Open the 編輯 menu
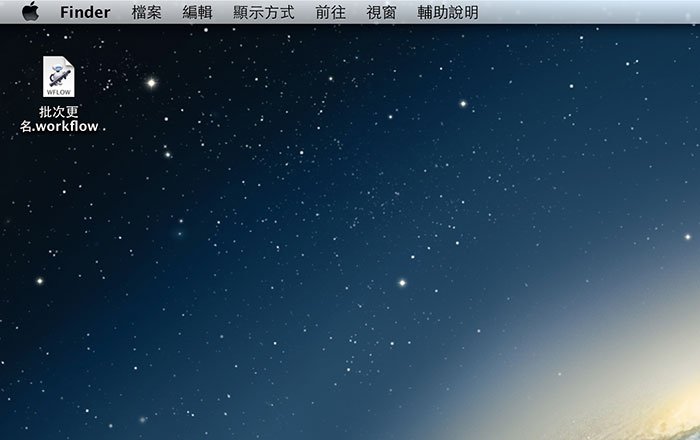Image resolution: width=700 pixels, height=440 pixels. tap(197, 12)
